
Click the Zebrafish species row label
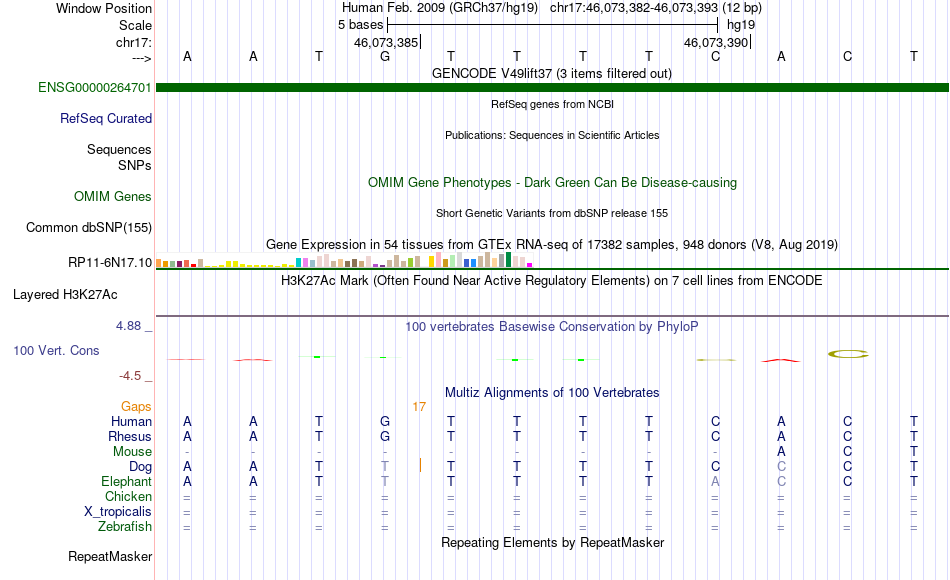[125, 527]
